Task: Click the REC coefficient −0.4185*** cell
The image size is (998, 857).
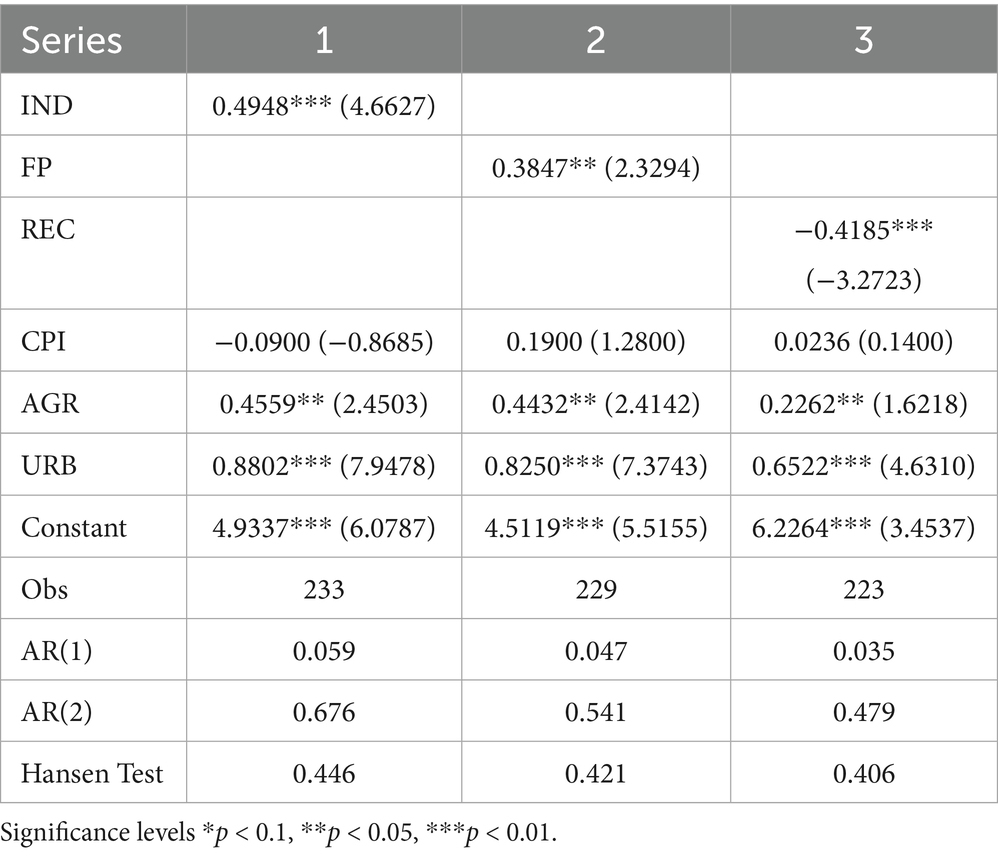Action: click(864, 254)
